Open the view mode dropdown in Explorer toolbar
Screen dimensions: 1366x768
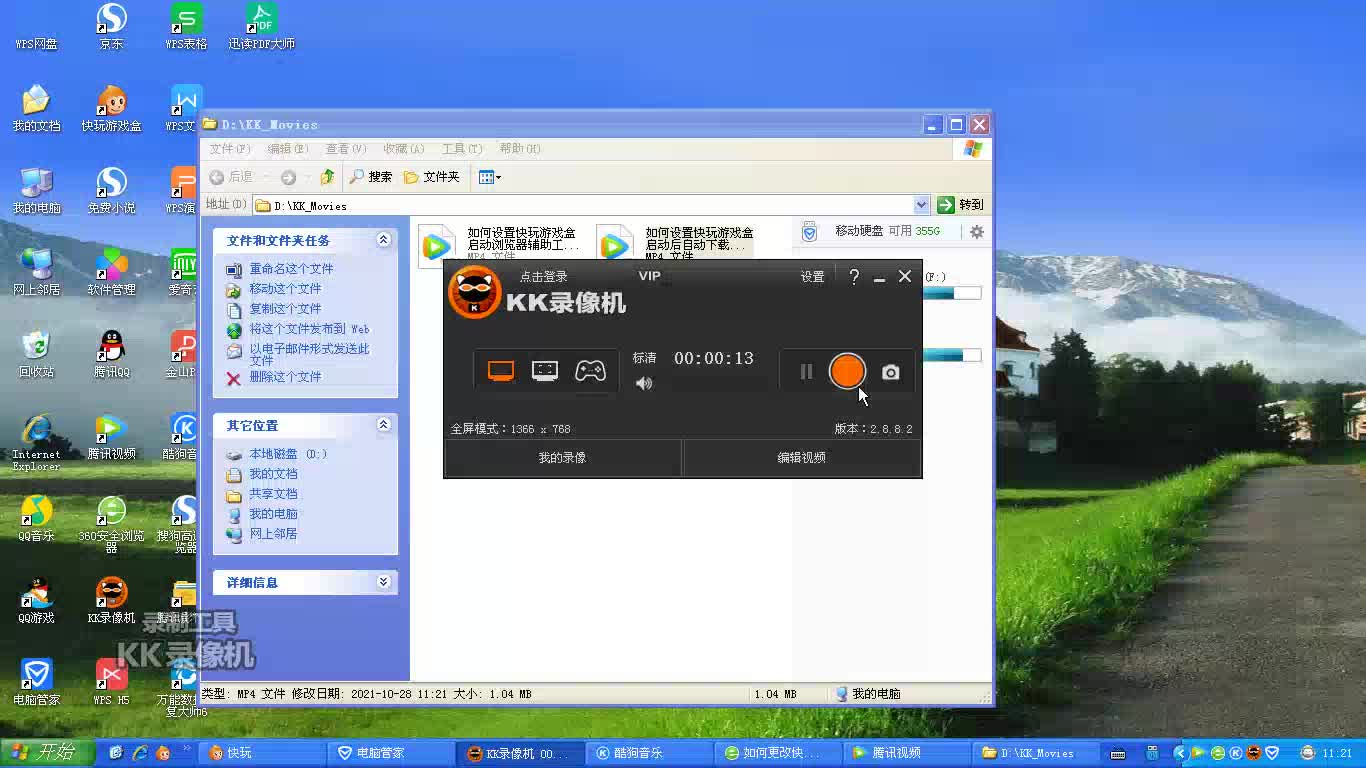click(x=490, y=177)
